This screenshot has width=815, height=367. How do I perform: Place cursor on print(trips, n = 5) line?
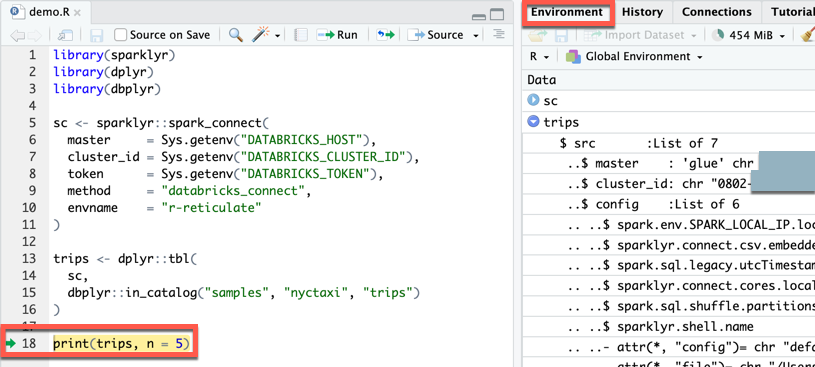(123, 343)
